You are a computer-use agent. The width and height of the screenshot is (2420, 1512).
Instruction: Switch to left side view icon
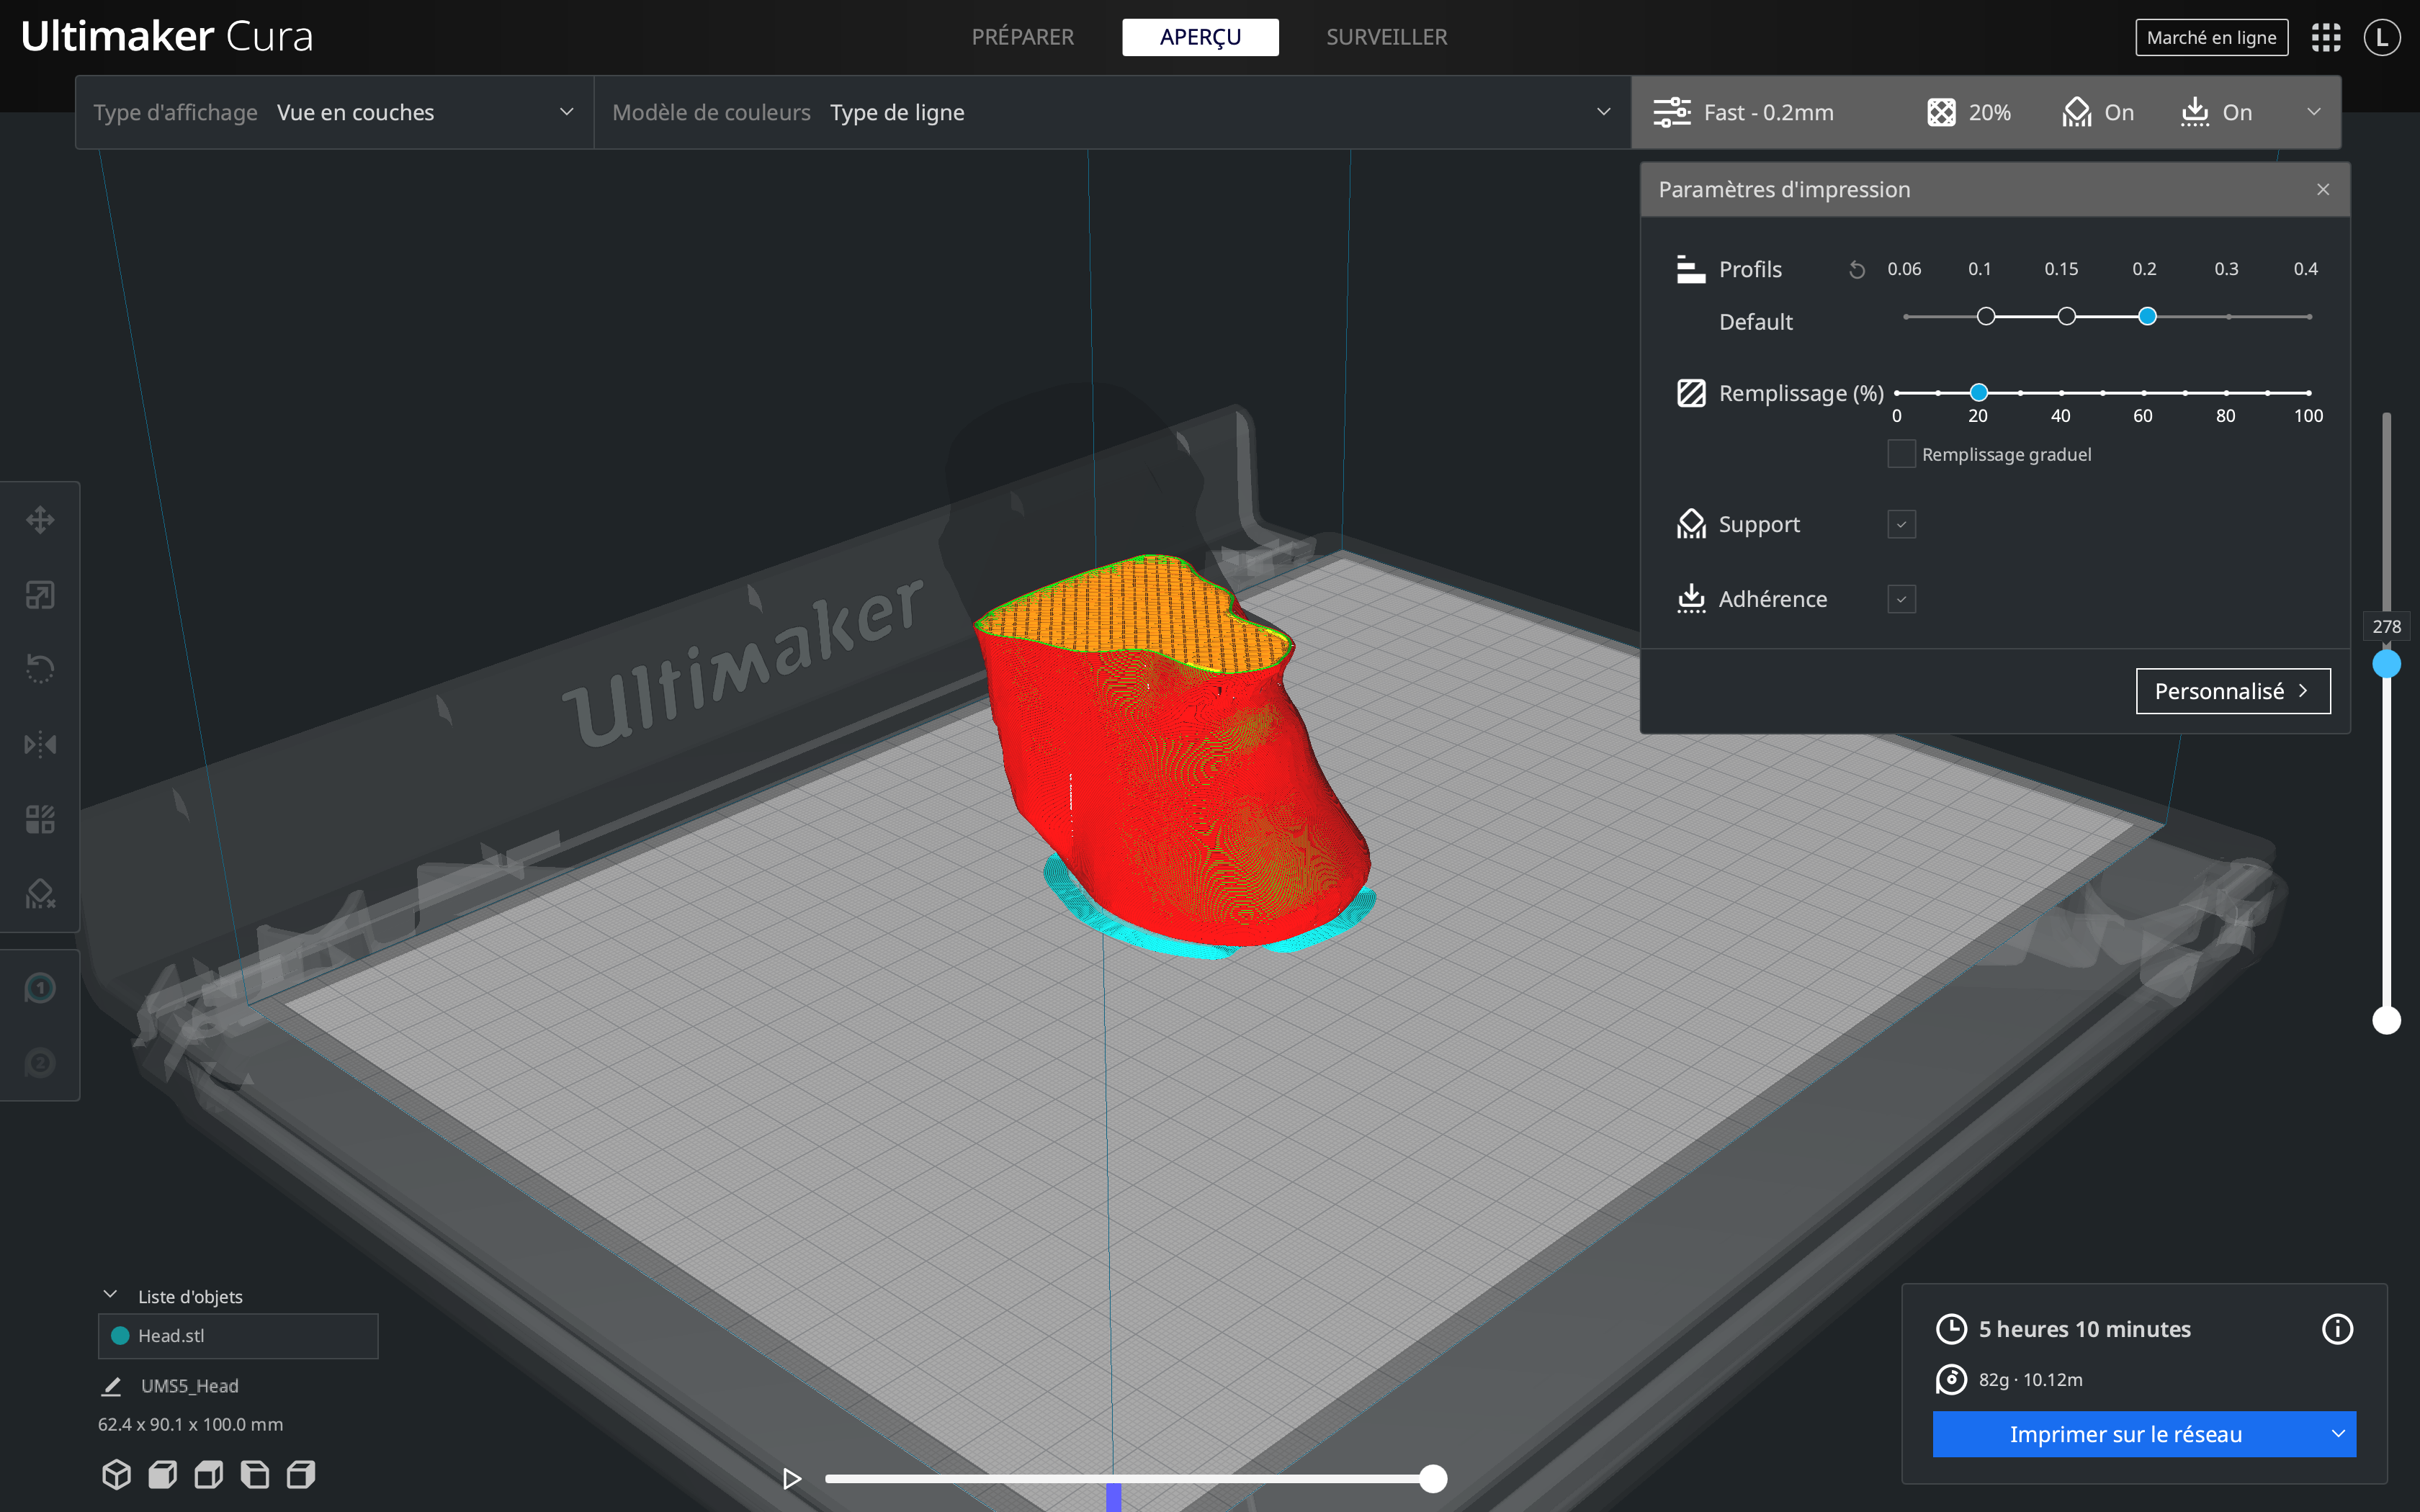pos(255,1474)
